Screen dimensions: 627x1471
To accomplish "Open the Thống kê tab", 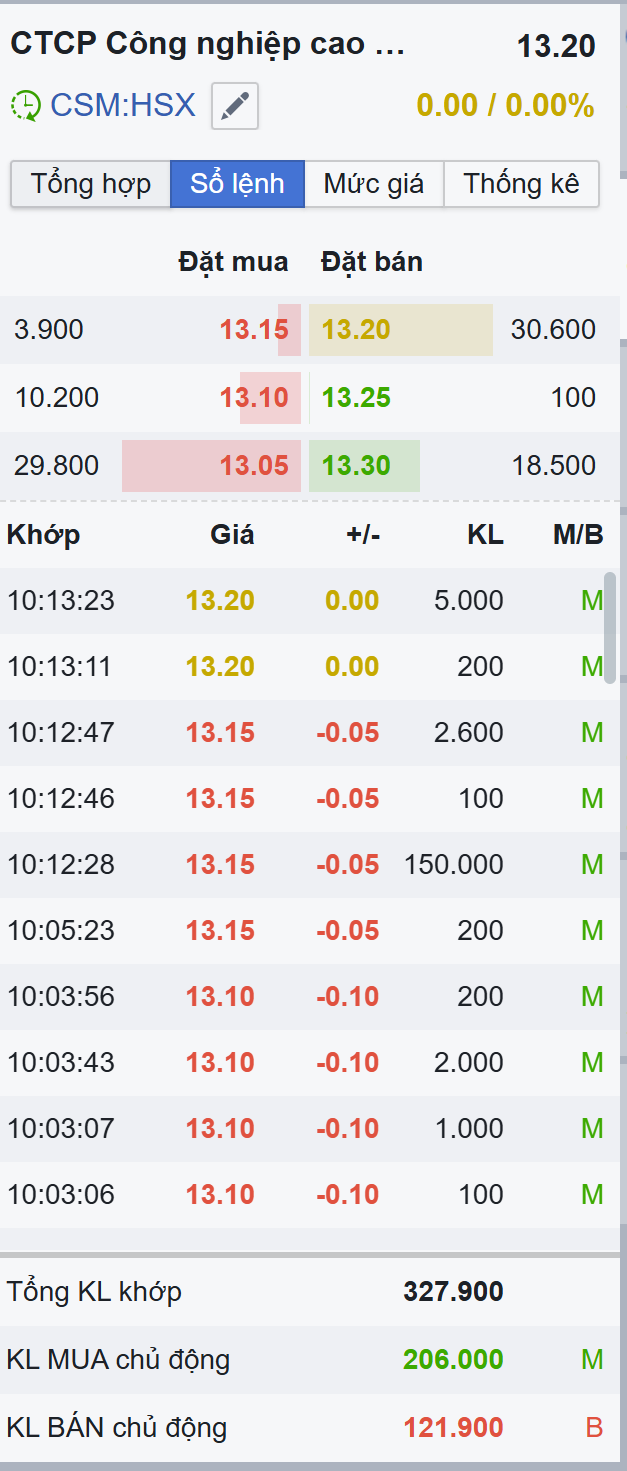I will click(521, 184).
